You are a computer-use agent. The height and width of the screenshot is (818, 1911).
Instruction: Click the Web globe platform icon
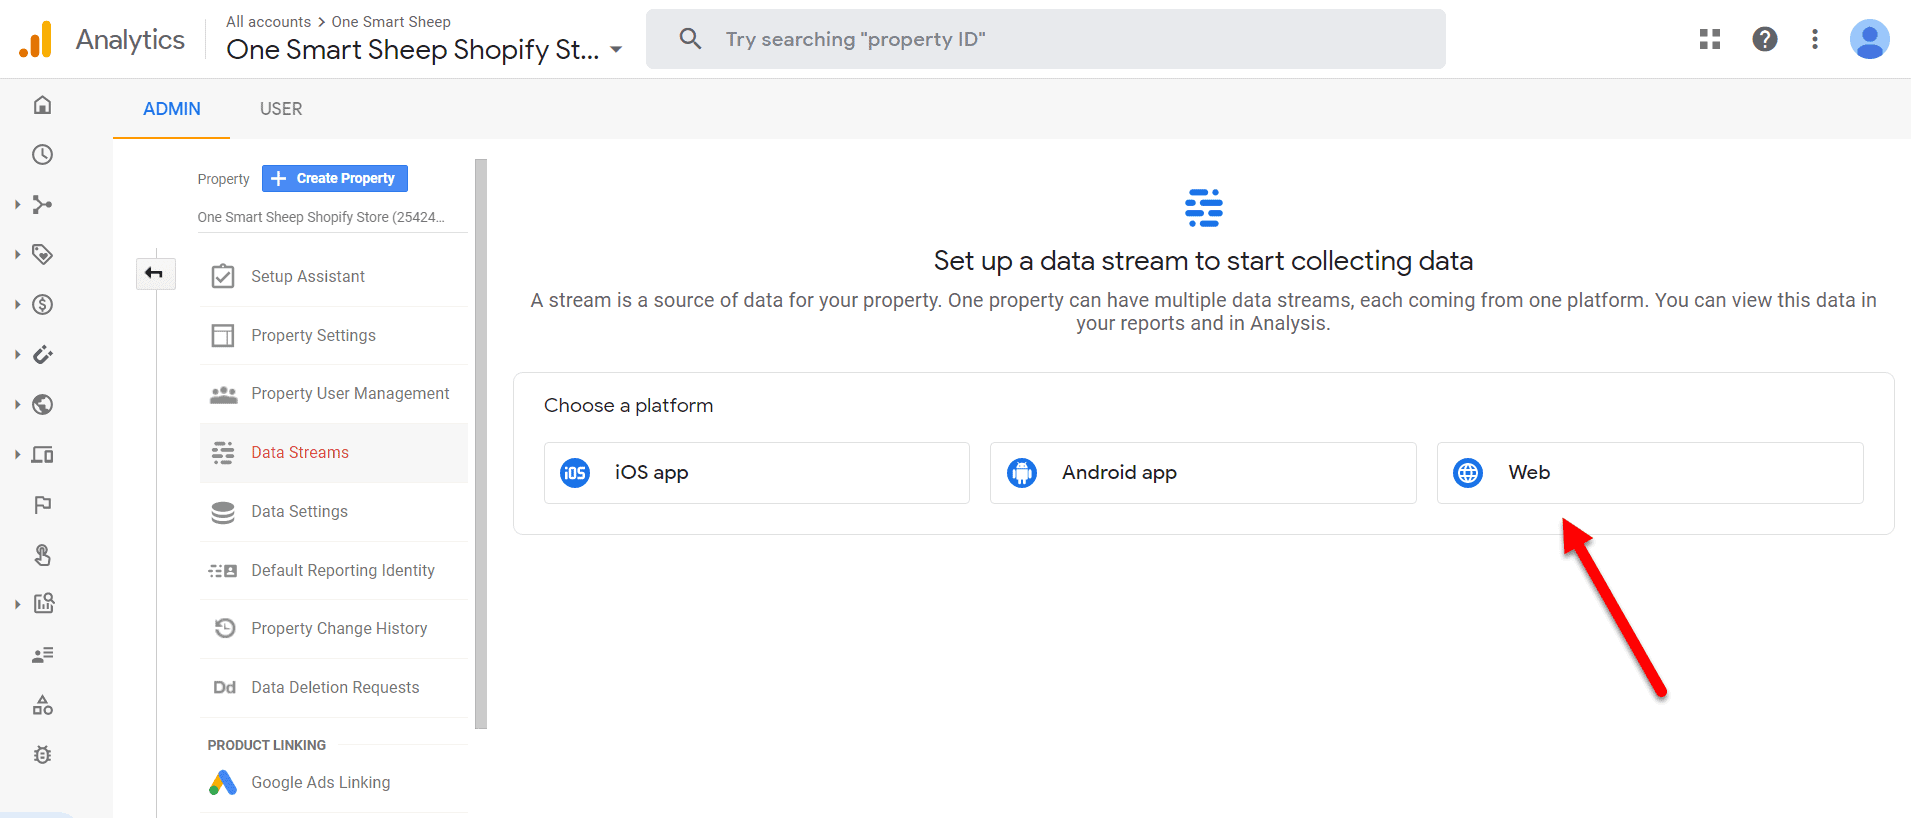1468,473
